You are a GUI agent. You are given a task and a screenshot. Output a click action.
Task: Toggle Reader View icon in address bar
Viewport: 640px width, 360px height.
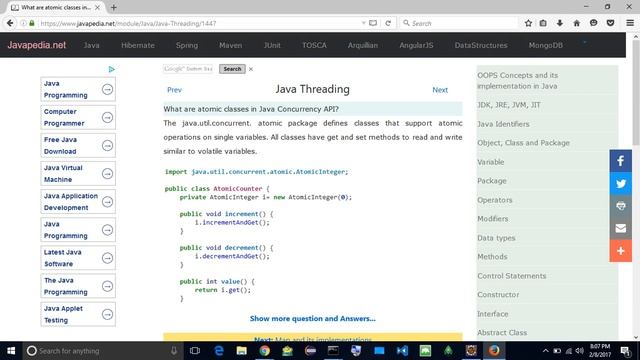pos(373,23)
